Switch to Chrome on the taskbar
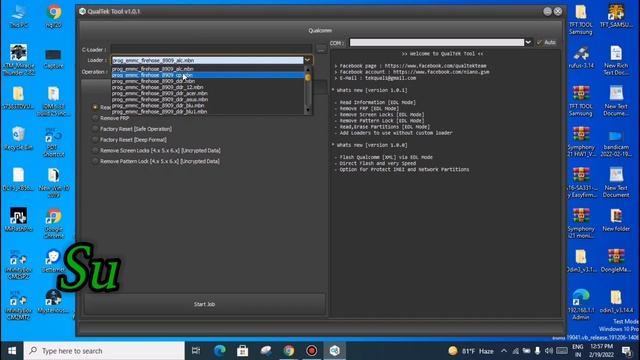The height and width of the screenshot is (360, 640). (289, 351)
